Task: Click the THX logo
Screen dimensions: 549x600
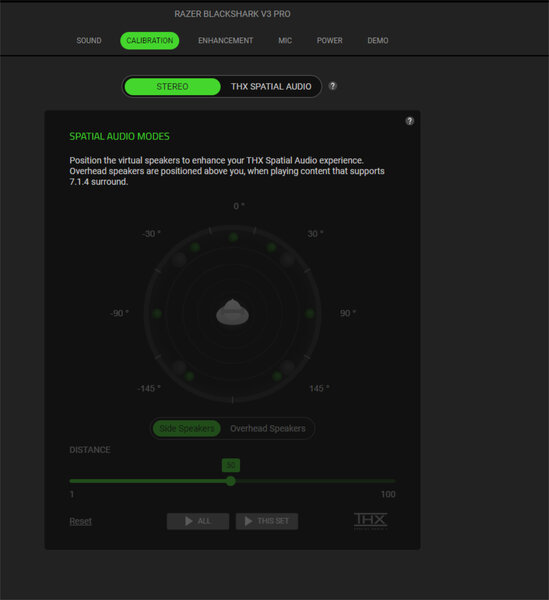Action: (370, 521)
